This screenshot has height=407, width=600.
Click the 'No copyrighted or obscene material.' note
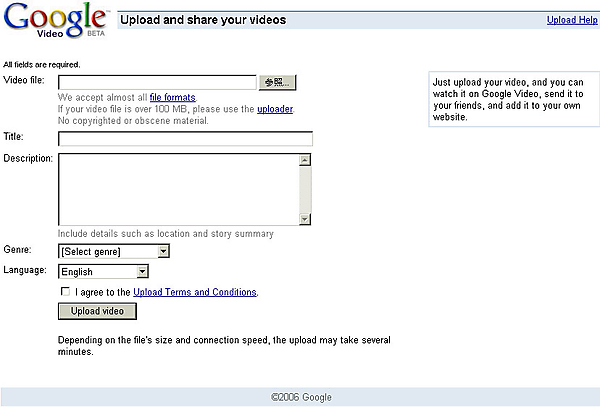coord(133,121)
